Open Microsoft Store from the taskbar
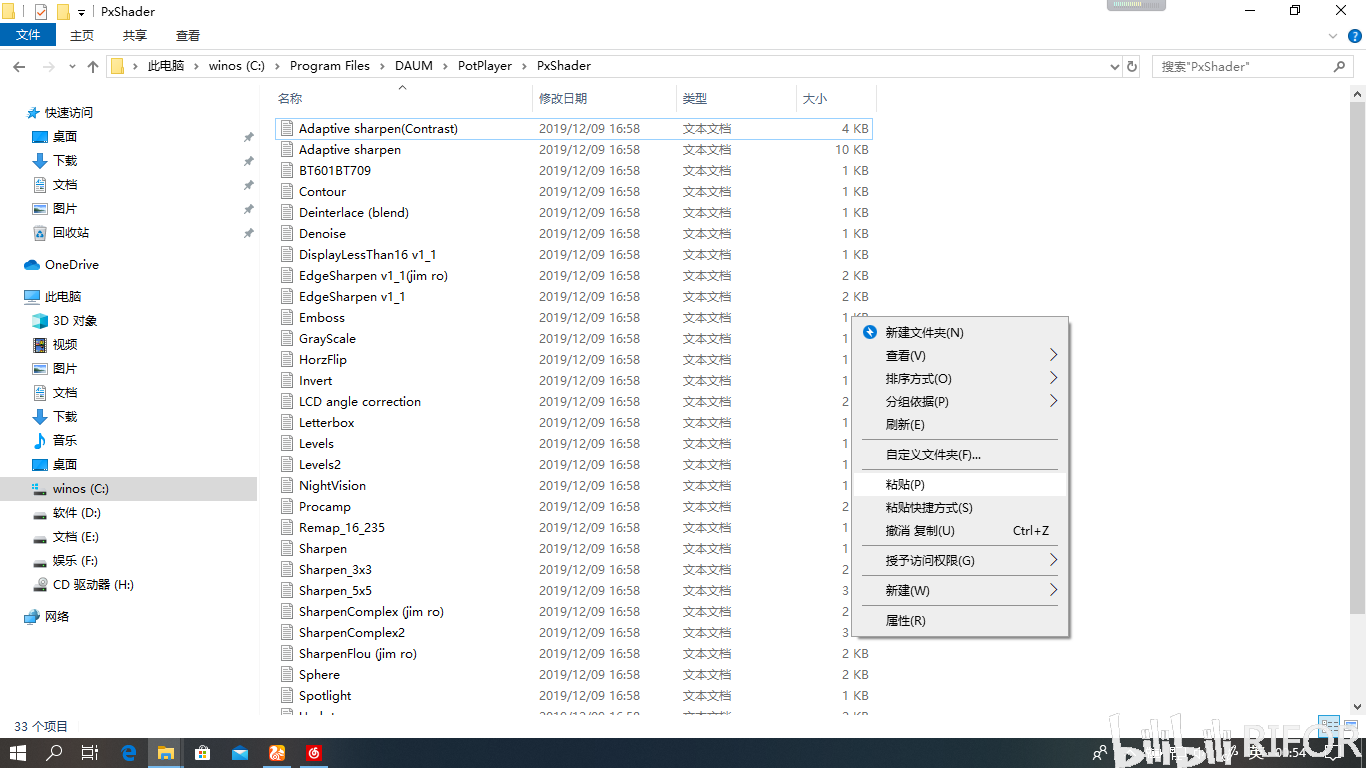The height and width of the screenshot is (768, 1366). point(203,753)
